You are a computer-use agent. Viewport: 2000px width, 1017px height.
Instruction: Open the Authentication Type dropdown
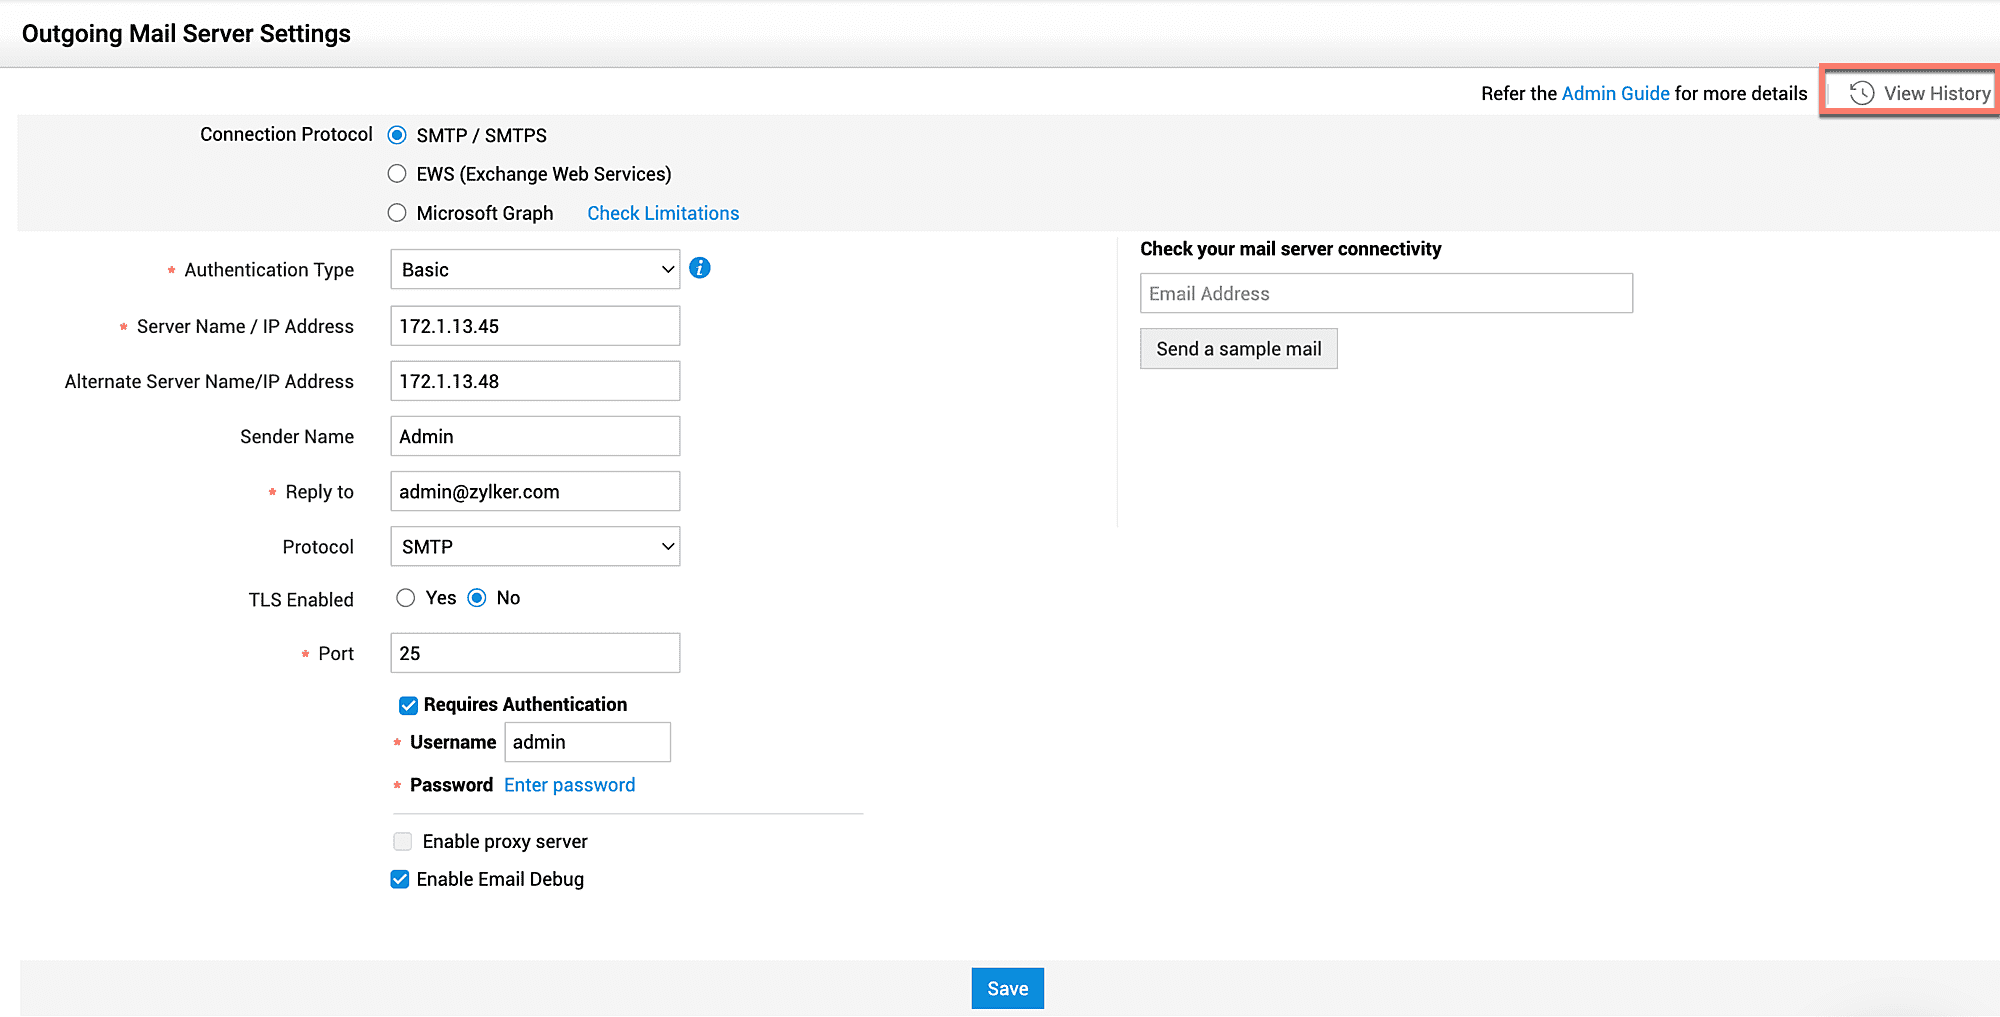535,270
